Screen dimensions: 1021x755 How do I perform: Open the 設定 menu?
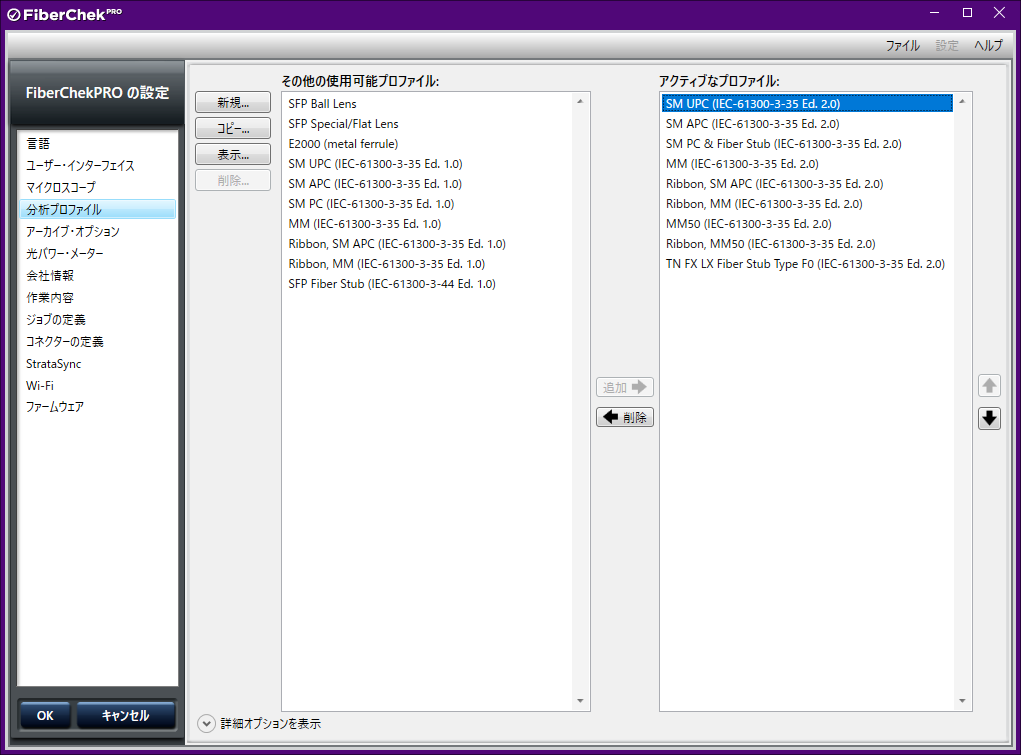947,45
